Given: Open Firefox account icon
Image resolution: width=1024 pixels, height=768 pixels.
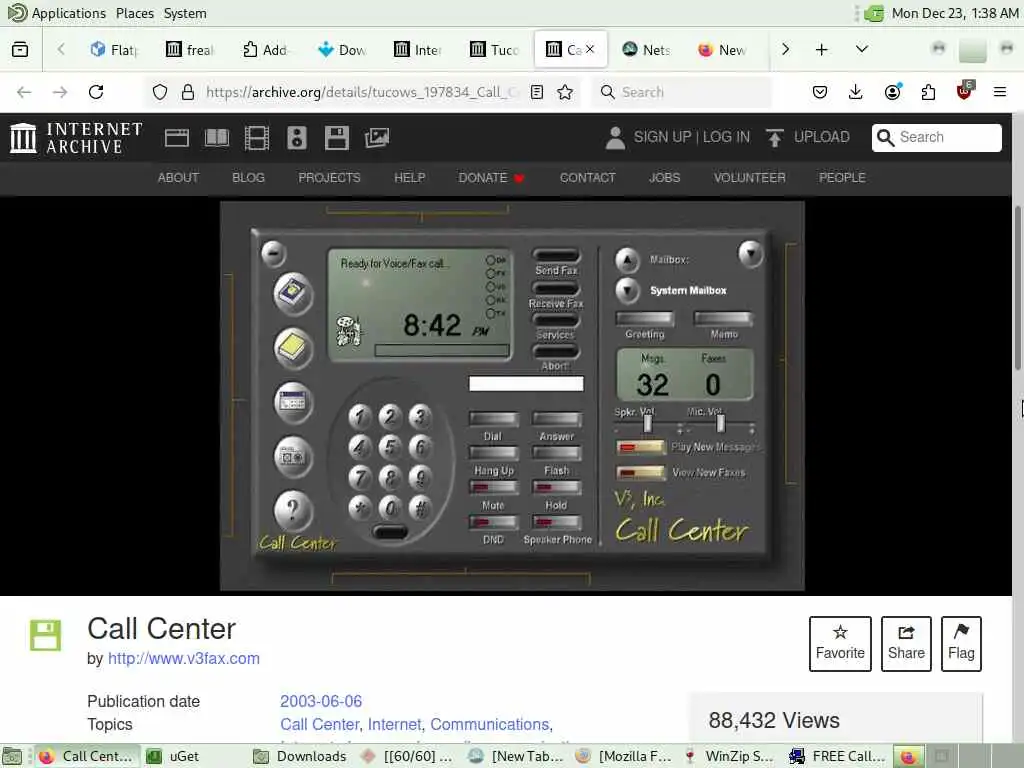Looking at the screenshot, I should coord(893,92).
